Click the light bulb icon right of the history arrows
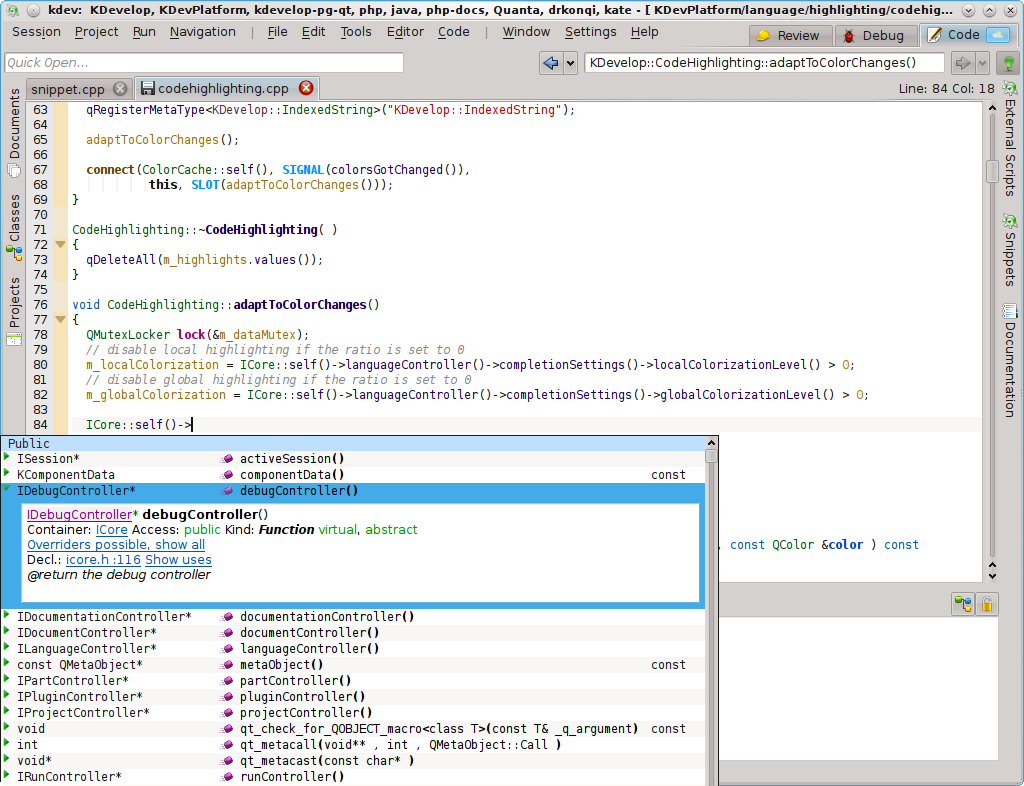Screen dimensions: 1024x786 (x=1009, y=63)
